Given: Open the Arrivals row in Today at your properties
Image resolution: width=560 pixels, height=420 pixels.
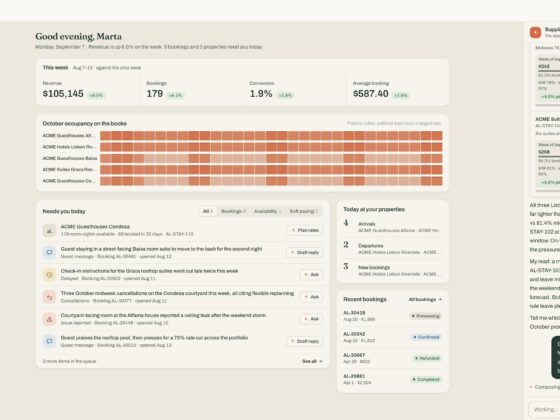Looking at the screenshot, I should click(x=392, y=227).
